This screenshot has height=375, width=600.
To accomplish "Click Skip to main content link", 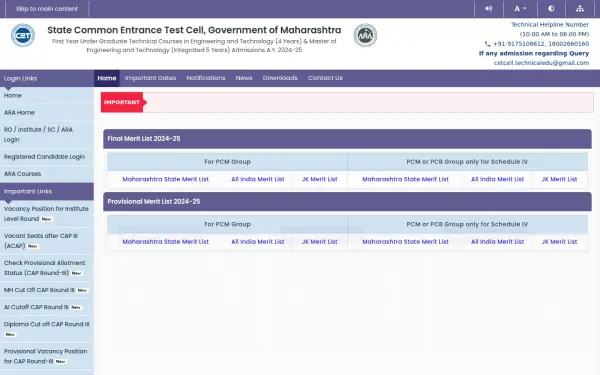I will pyautogui.click(x=47, y=8).
